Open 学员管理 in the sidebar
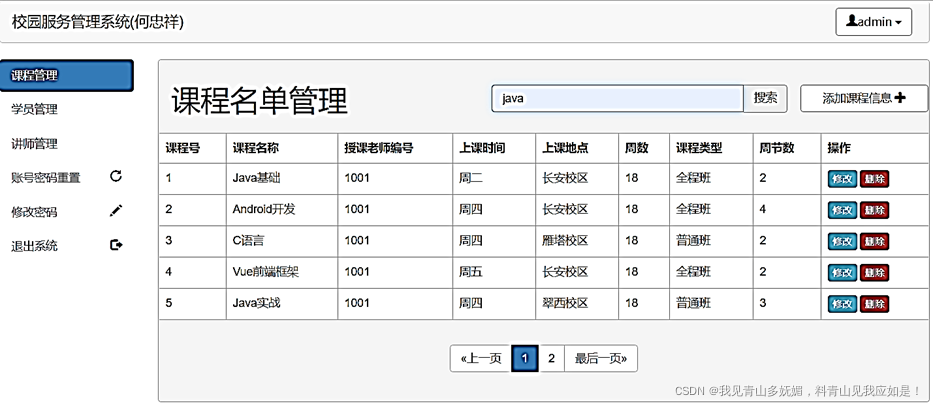Viewport: 933px width, 406px height. 35,110
